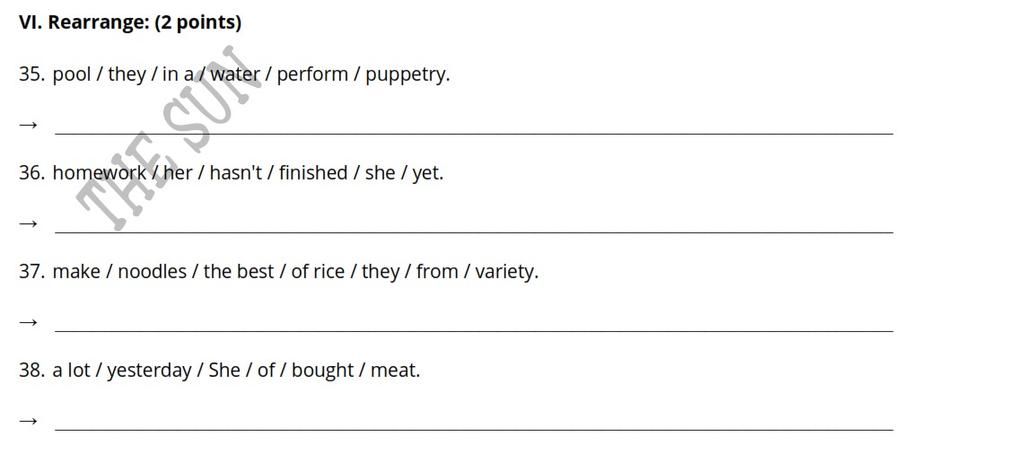Click the phrase 'the best' in question 37
The image size is (1024, 454).
[x=238, y=272]
